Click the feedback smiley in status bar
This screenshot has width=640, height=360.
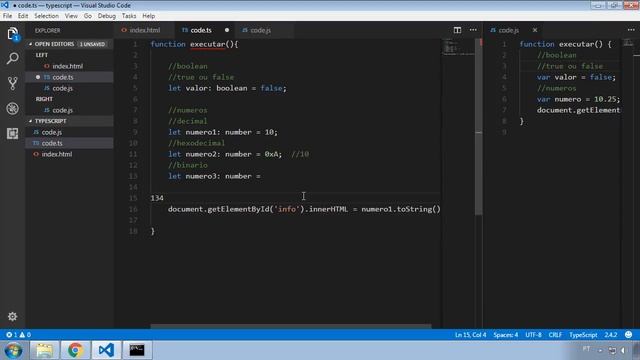[629, 335]
